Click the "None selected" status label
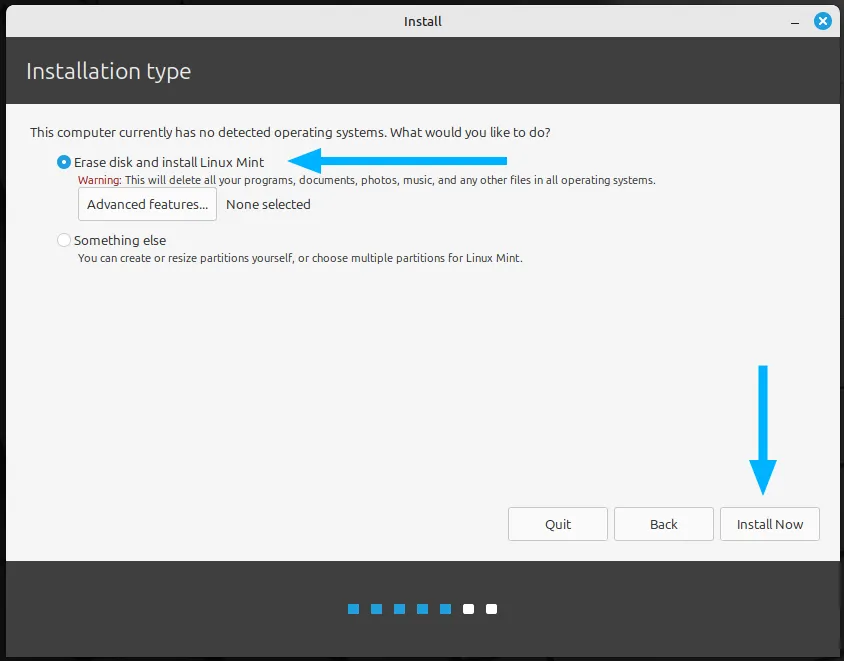This screenshot has width=844, height=661. (x=268, y=204)
